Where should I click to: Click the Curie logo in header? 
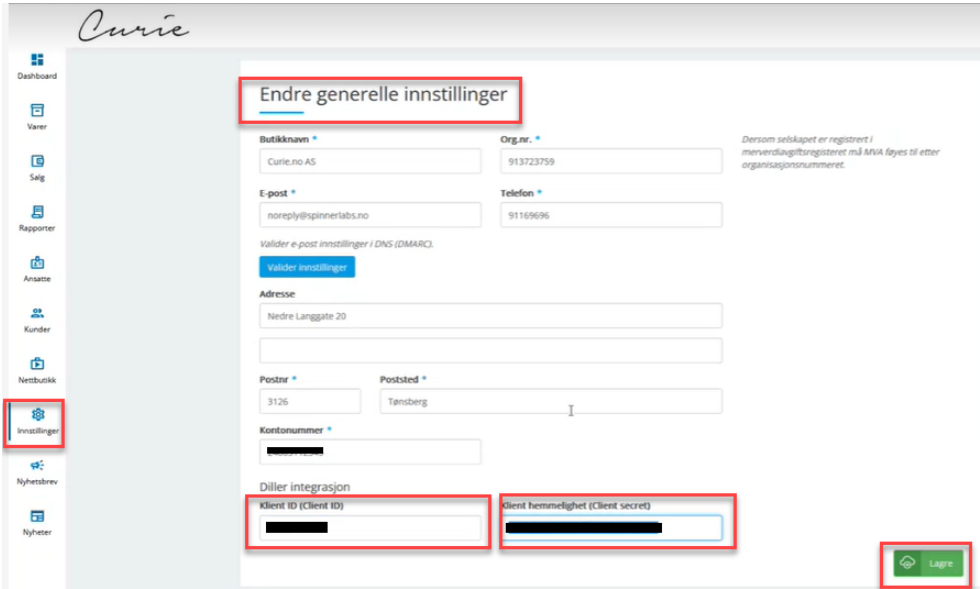(x=133, y=29)
